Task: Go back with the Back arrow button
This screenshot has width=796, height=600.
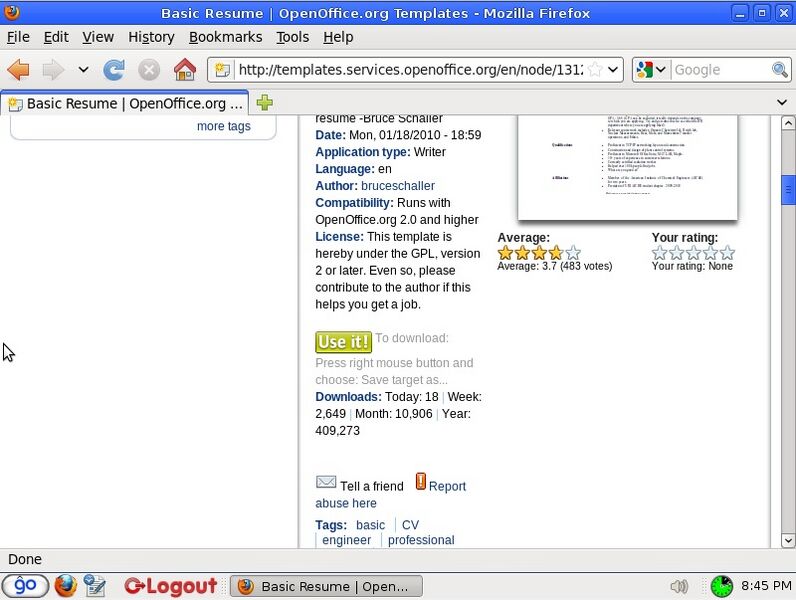Action: coord(18,70)
